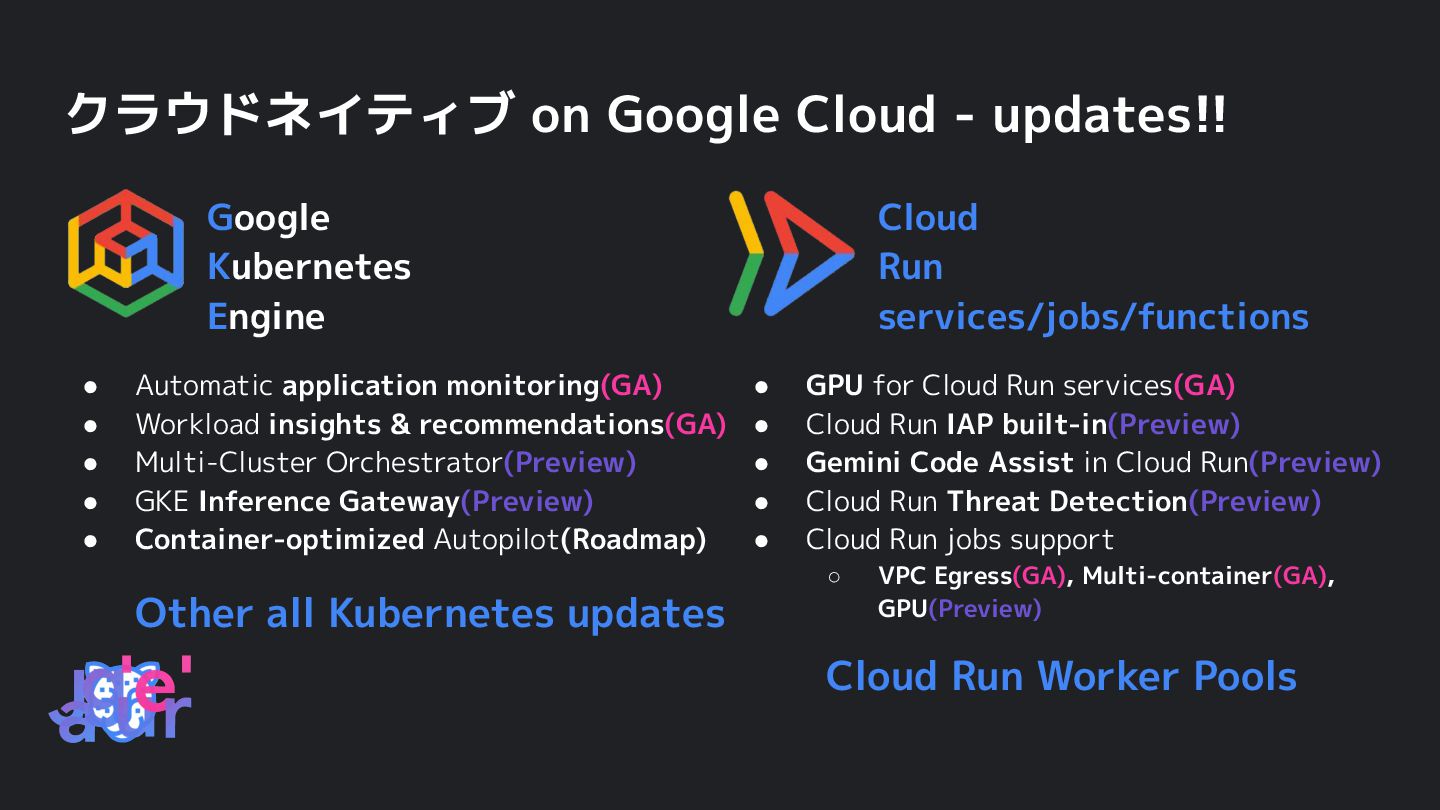Click 'Cloud Run IAP built-in(Preview)' bullet

point(1023,424)
